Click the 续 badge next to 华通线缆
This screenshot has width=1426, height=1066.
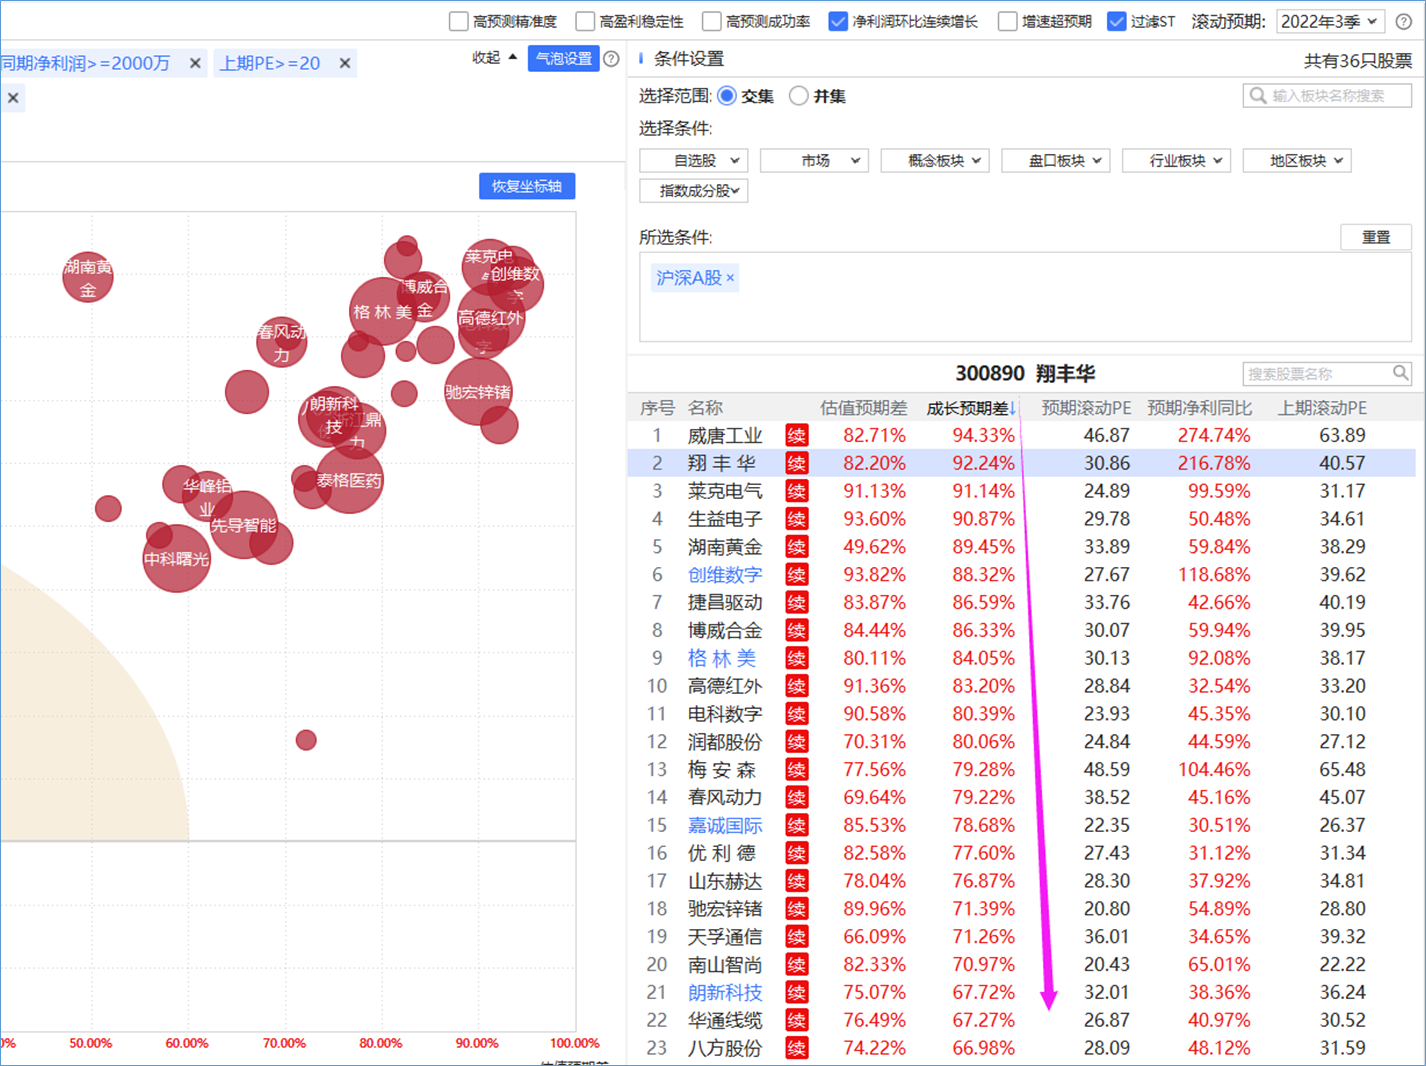tap(796, 1020)
